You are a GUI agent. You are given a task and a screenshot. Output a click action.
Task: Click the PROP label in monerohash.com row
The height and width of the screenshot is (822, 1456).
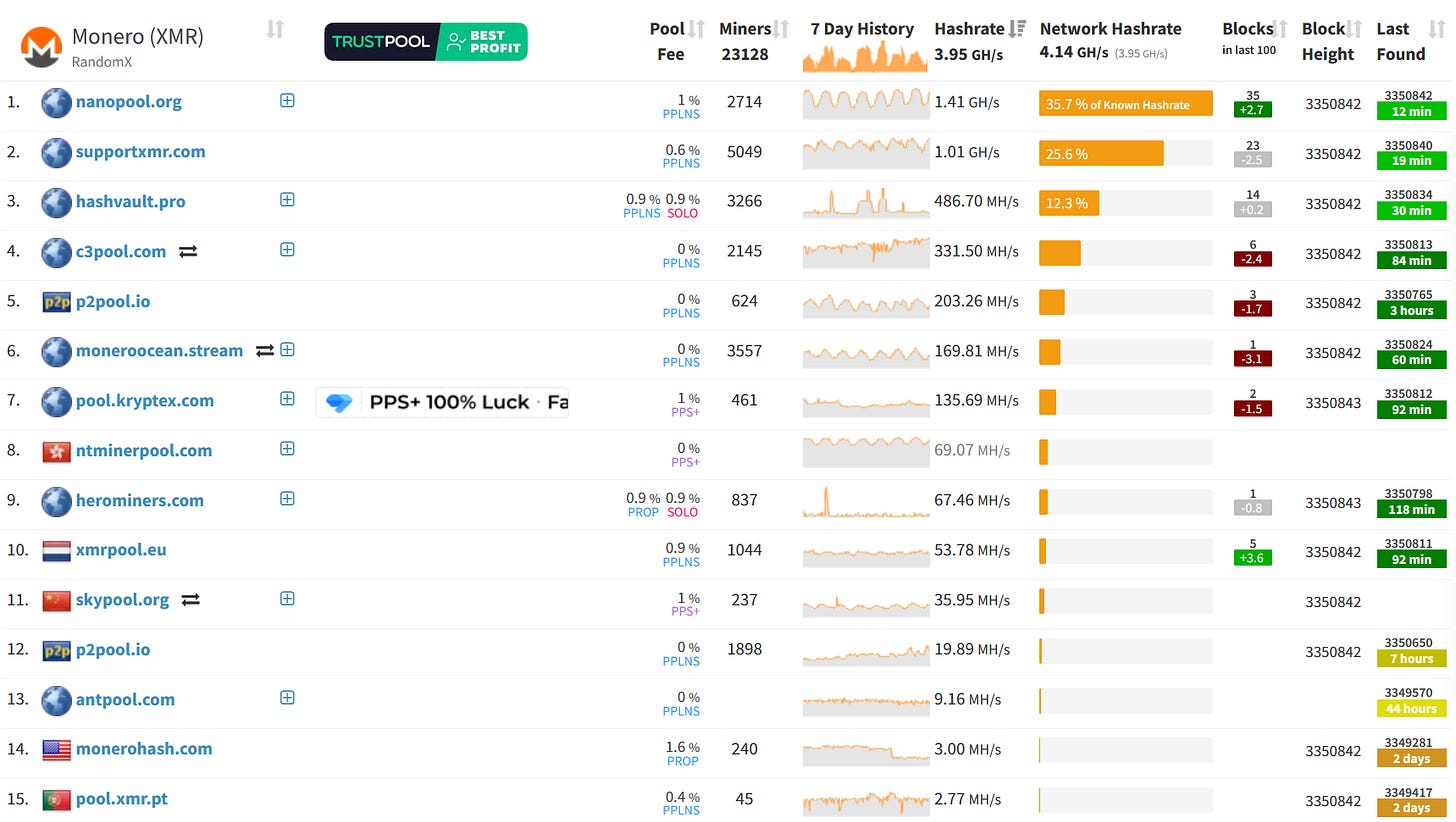(x=683, y=761)
